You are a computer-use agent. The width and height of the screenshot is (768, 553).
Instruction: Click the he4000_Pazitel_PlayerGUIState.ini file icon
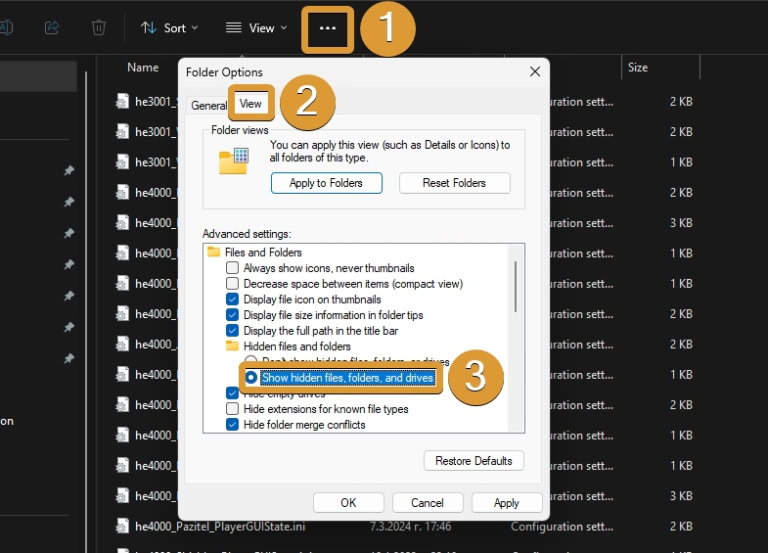pos(123,526)
